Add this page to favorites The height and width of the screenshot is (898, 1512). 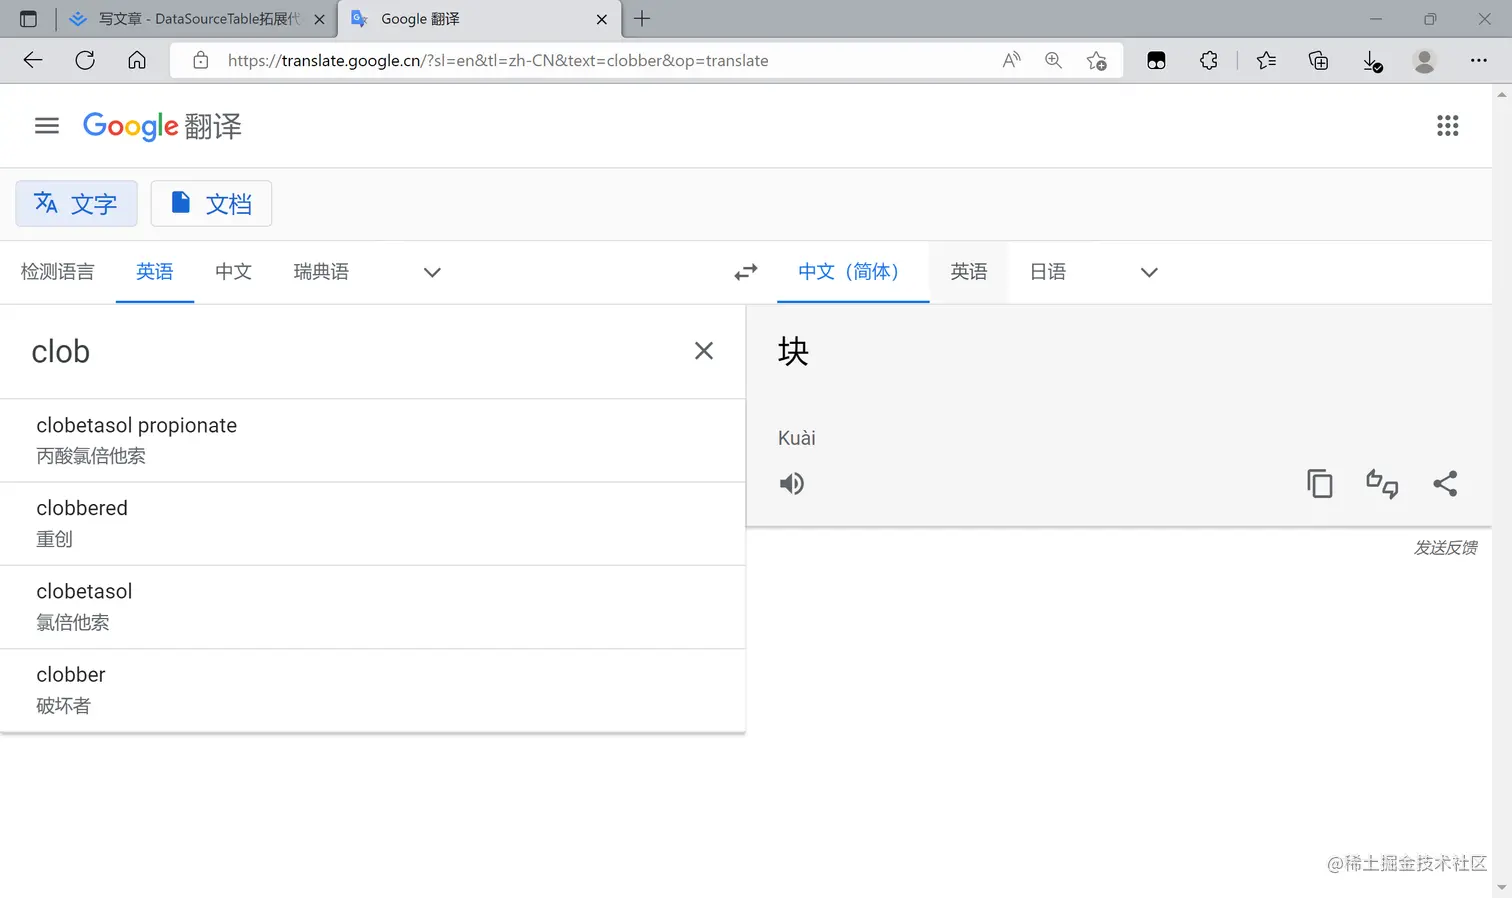click(x=1097, y=60)
